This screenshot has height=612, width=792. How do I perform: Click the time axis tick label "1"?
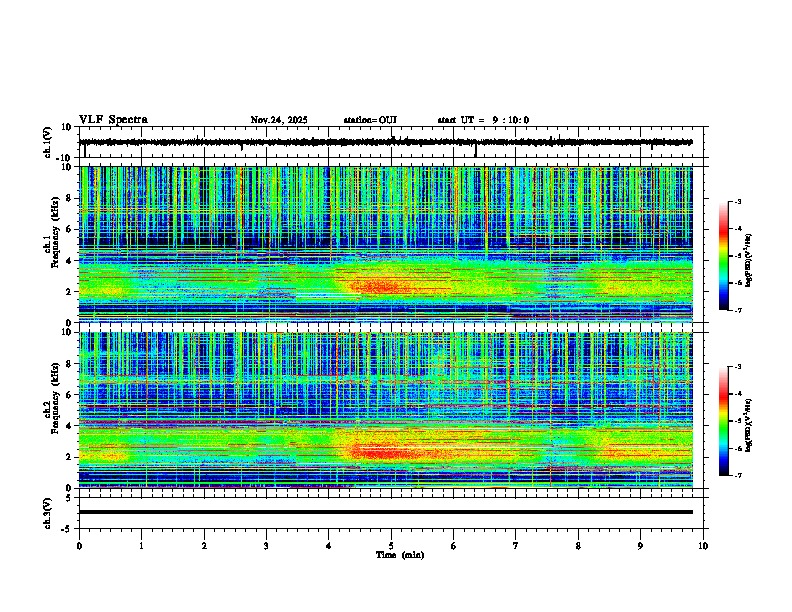point(141,546)
